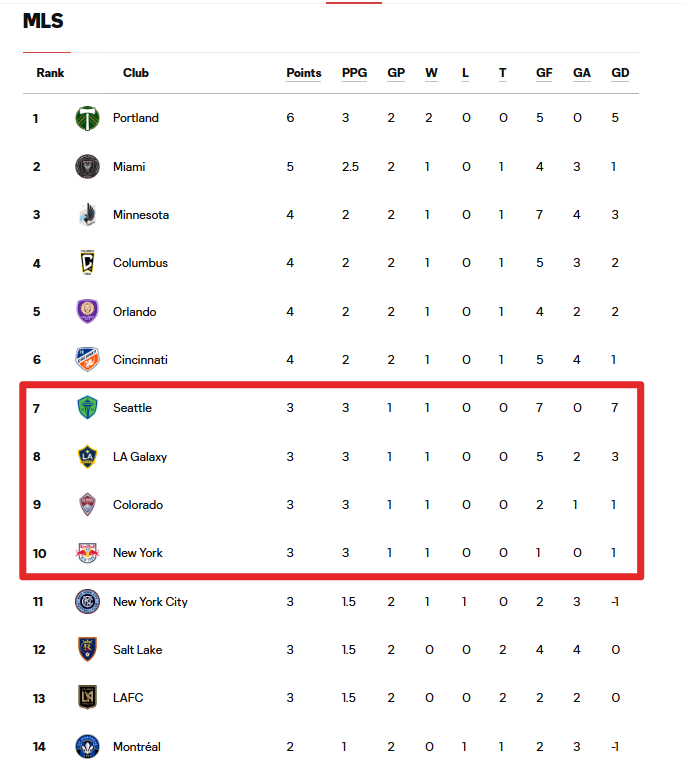Click the Colorado Rapids crest
The image size is (685, 776).
87,504
